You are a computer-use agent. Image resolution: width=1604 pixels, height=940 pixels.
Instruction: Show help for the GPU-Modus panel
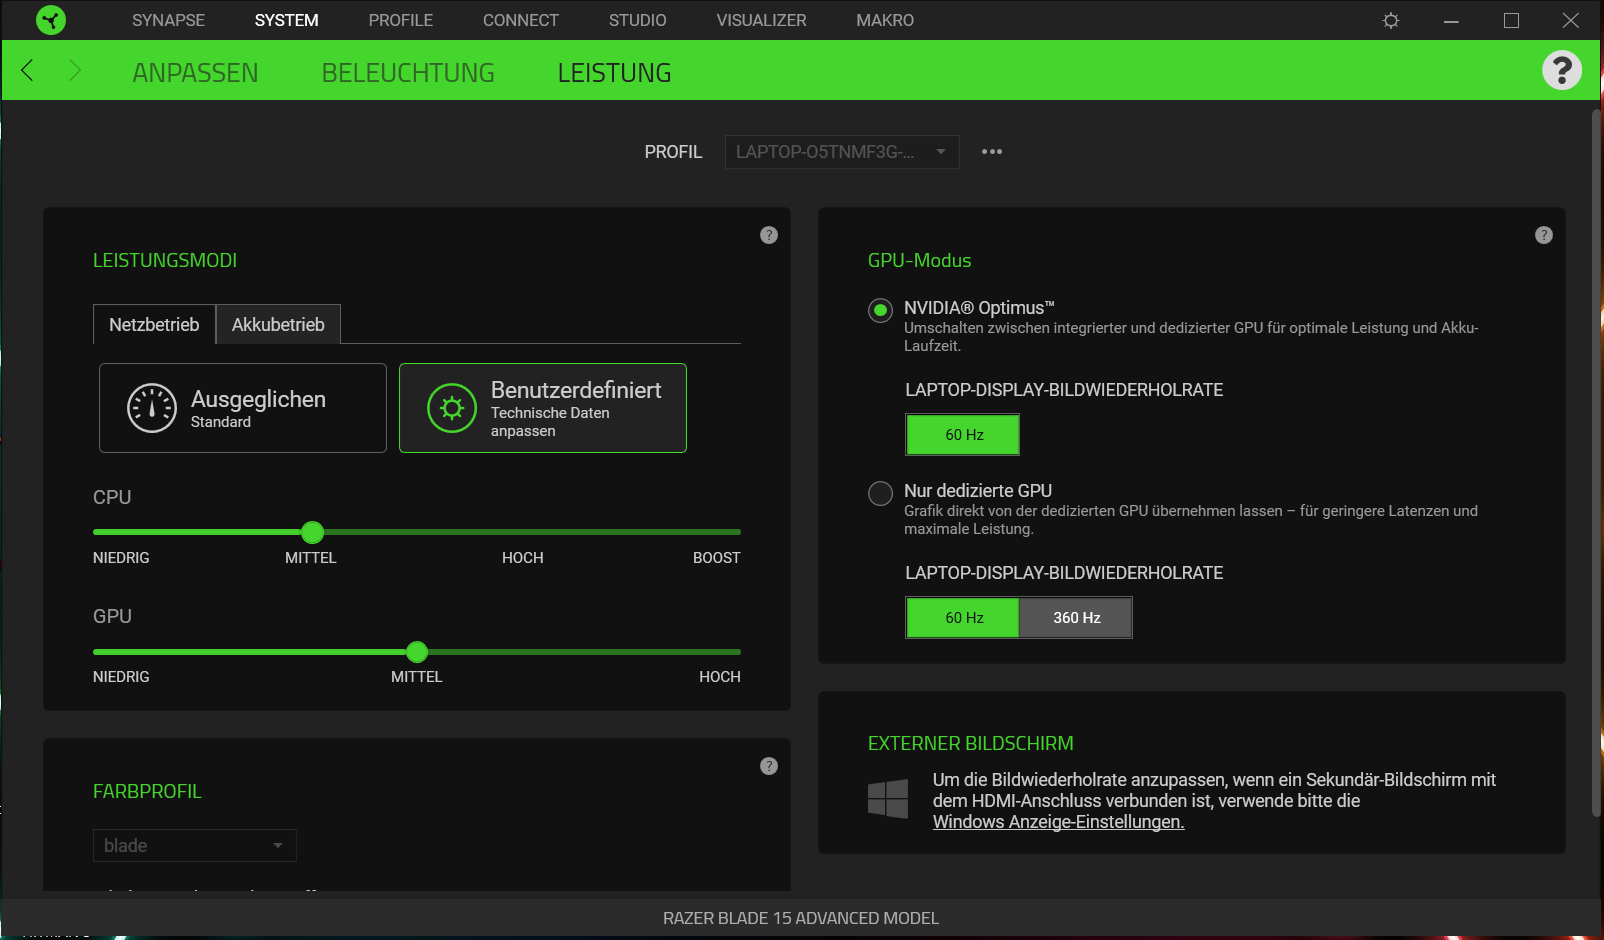point(1543,235)
